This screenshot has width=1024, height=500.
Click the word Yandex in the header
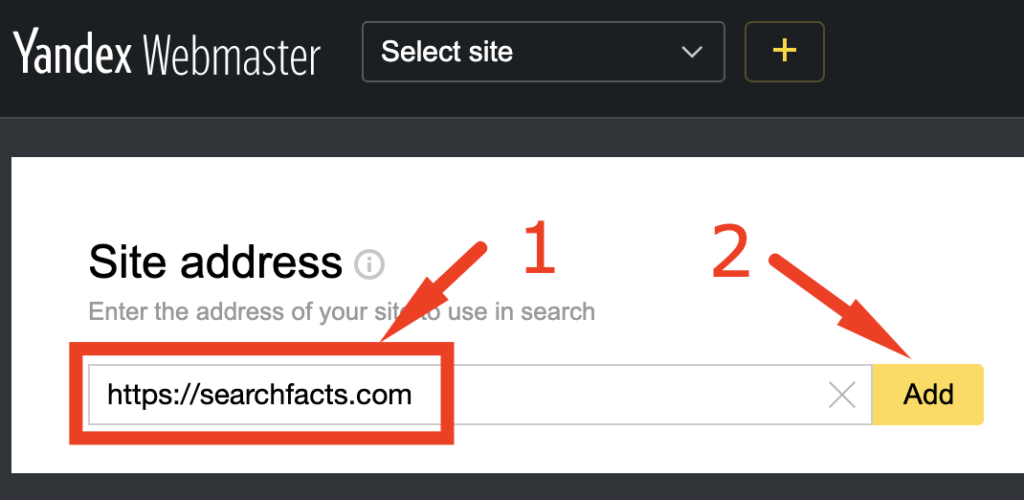click(x=72, y=52)
